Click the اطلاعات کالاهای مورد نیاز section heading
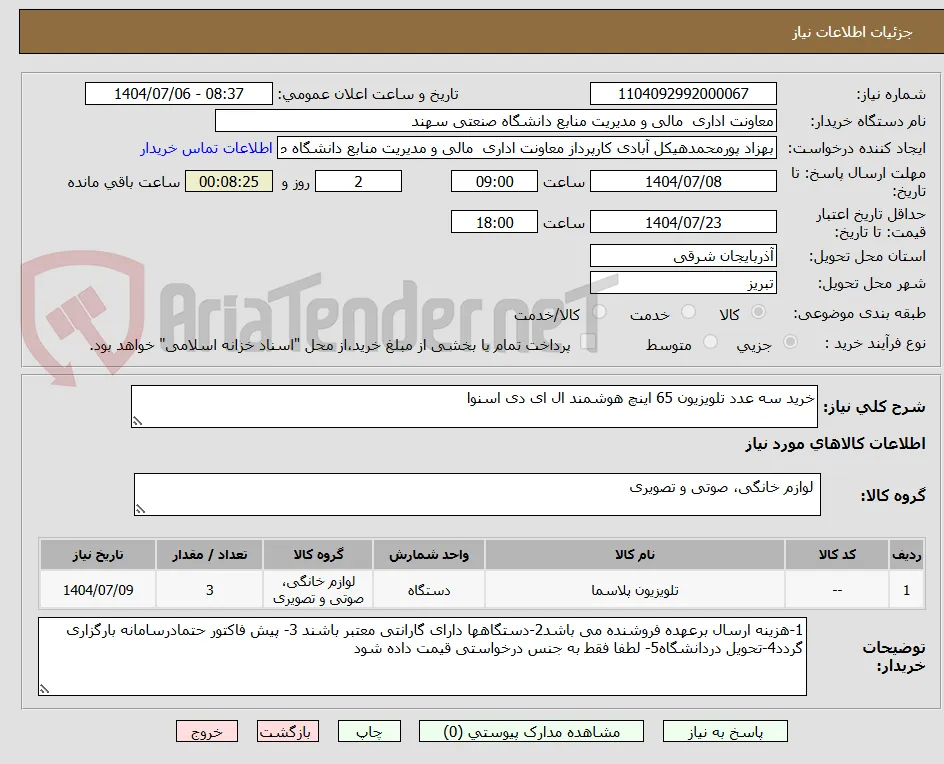The width and height of the screenshot is (944, 764). point(835,444)
